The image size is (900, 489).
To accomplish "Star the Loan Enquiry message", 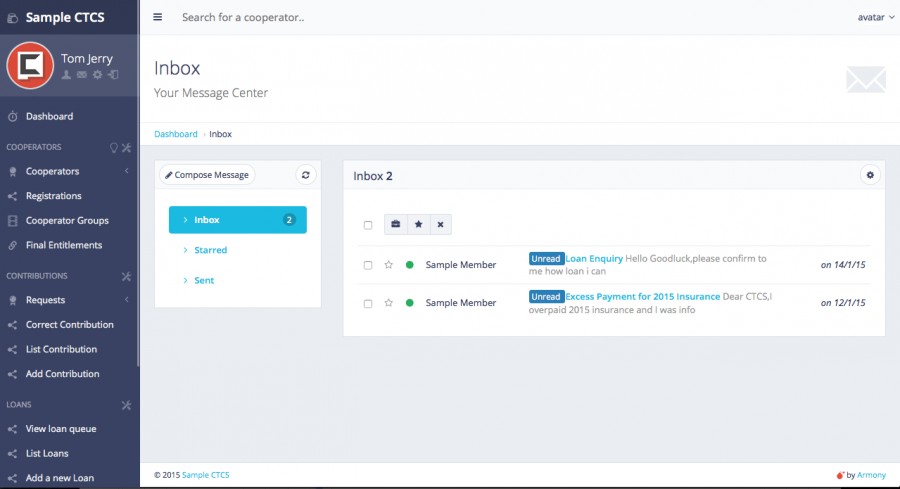I will coord(389,265).
